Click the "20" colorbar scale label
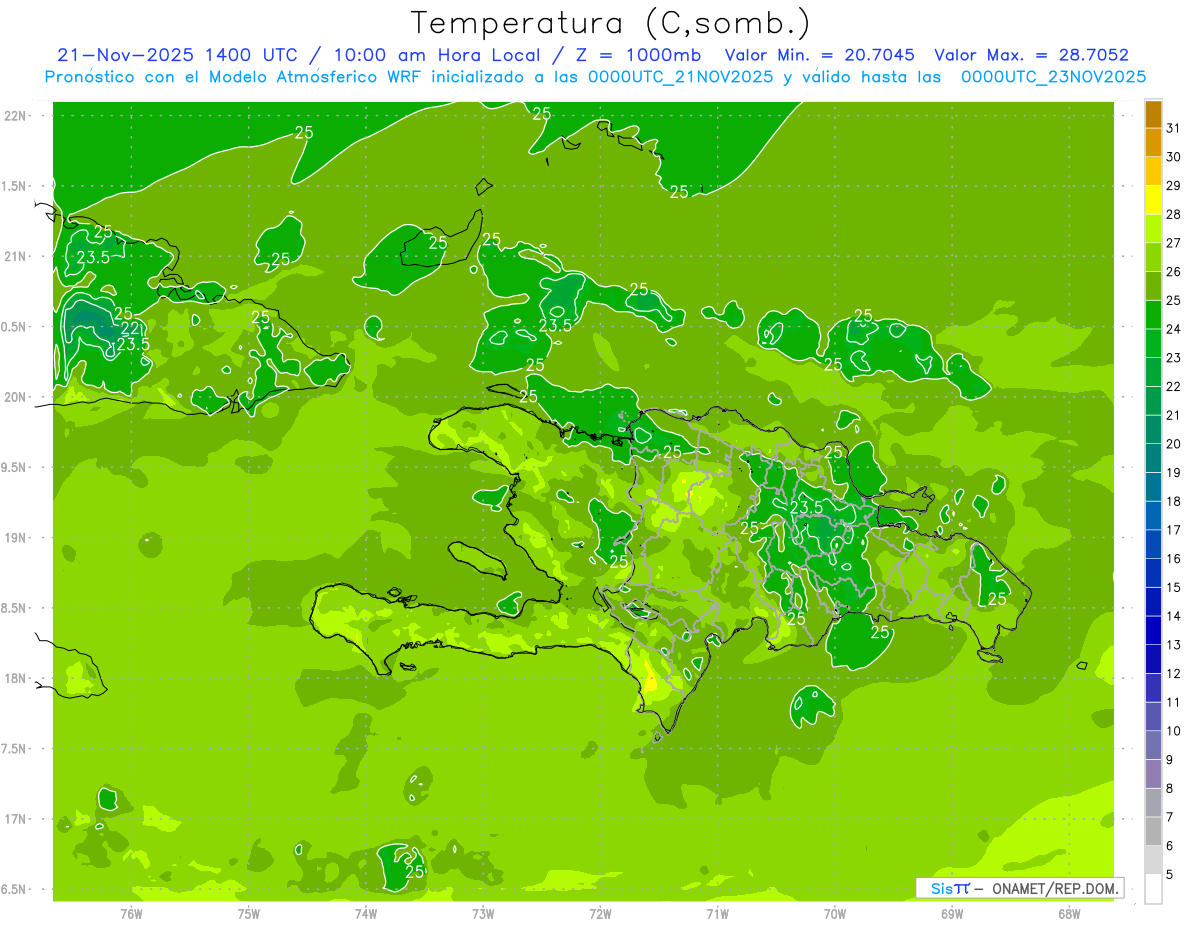This screenshot has height=927, width=1200. [1173, 444]
